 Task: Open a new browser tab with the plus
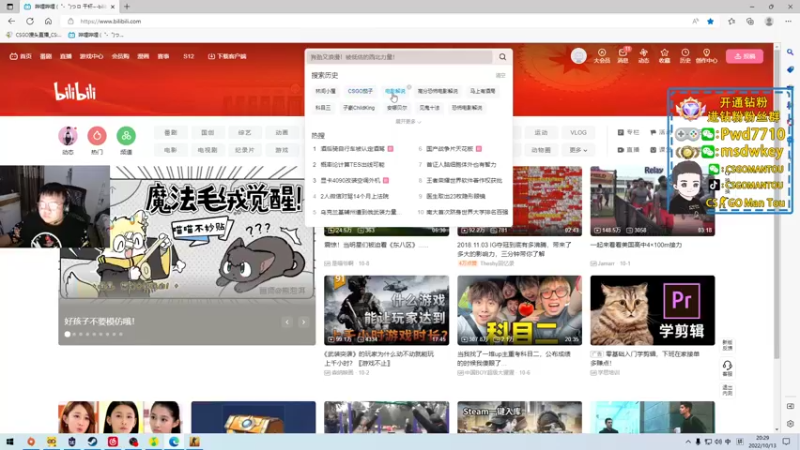pos(127,7)
